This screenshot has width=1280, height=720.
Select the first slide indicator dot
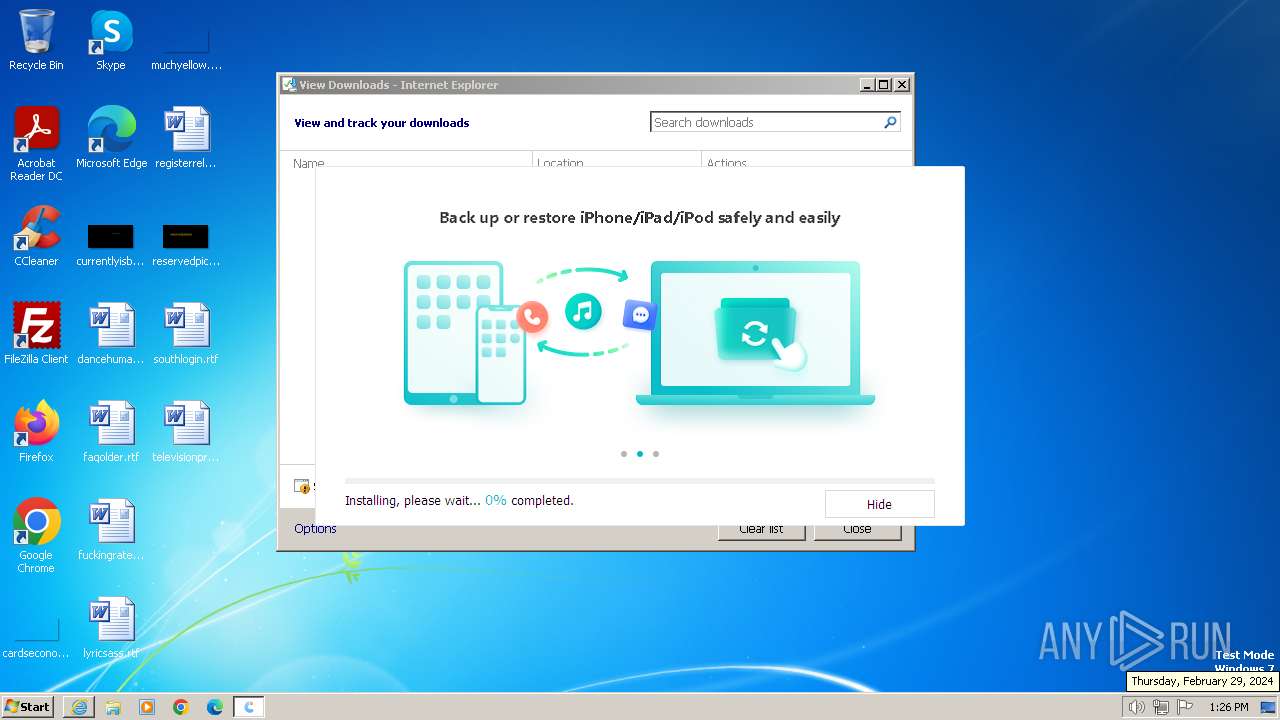pos(624,454)
